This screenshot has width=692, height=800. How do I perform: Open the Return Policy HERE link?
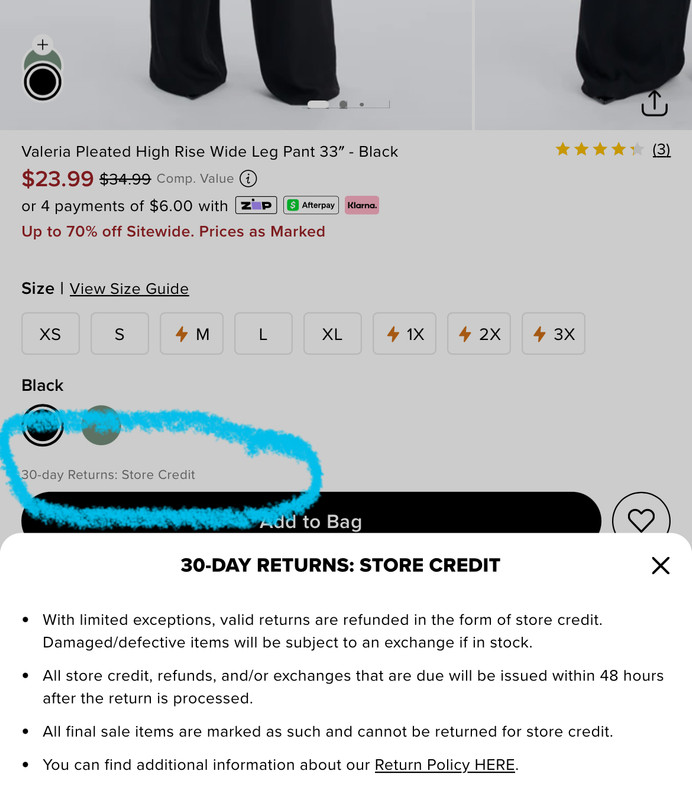[444, 765]
